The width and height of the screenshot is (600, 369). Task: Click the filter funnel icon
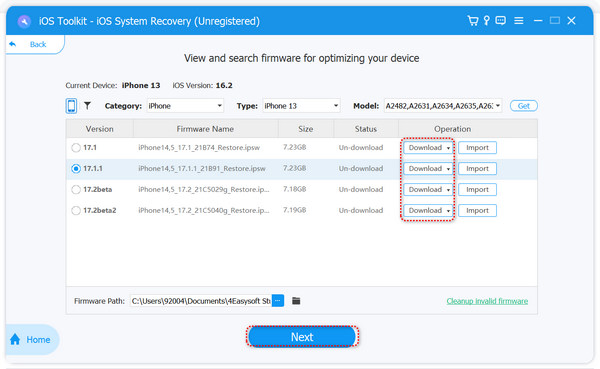pyautogui.click(x=88, y=106)
